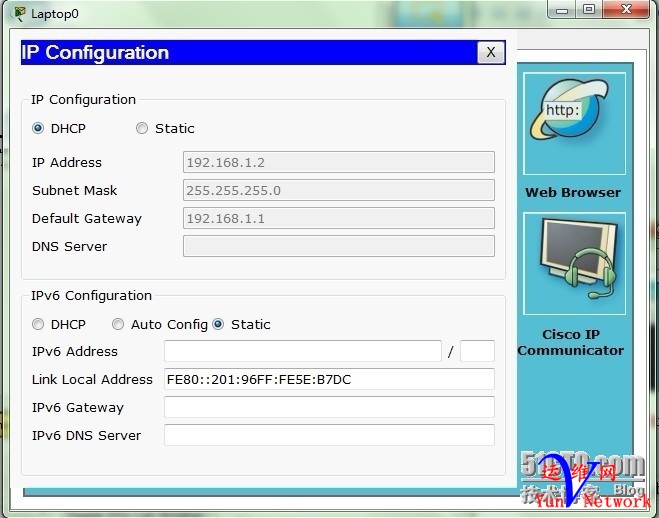Image resolution: width=659 pixels, height=518 pixels.
Task: Select DHCP for IPv4 configuration
Action: point(38,128)
